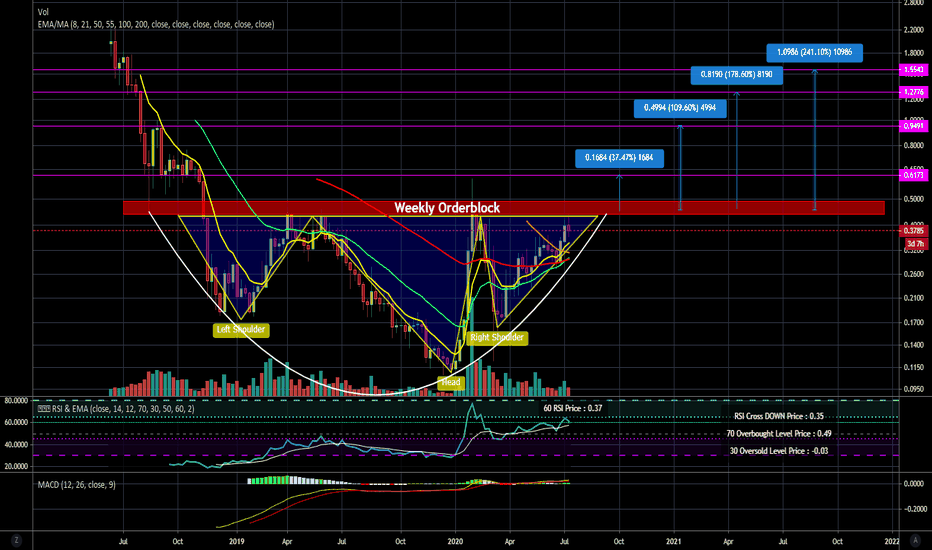The image size is (932, 550).
Task: Click the RSI Cross DOWN Price label
Action: (x=779, y=416)
